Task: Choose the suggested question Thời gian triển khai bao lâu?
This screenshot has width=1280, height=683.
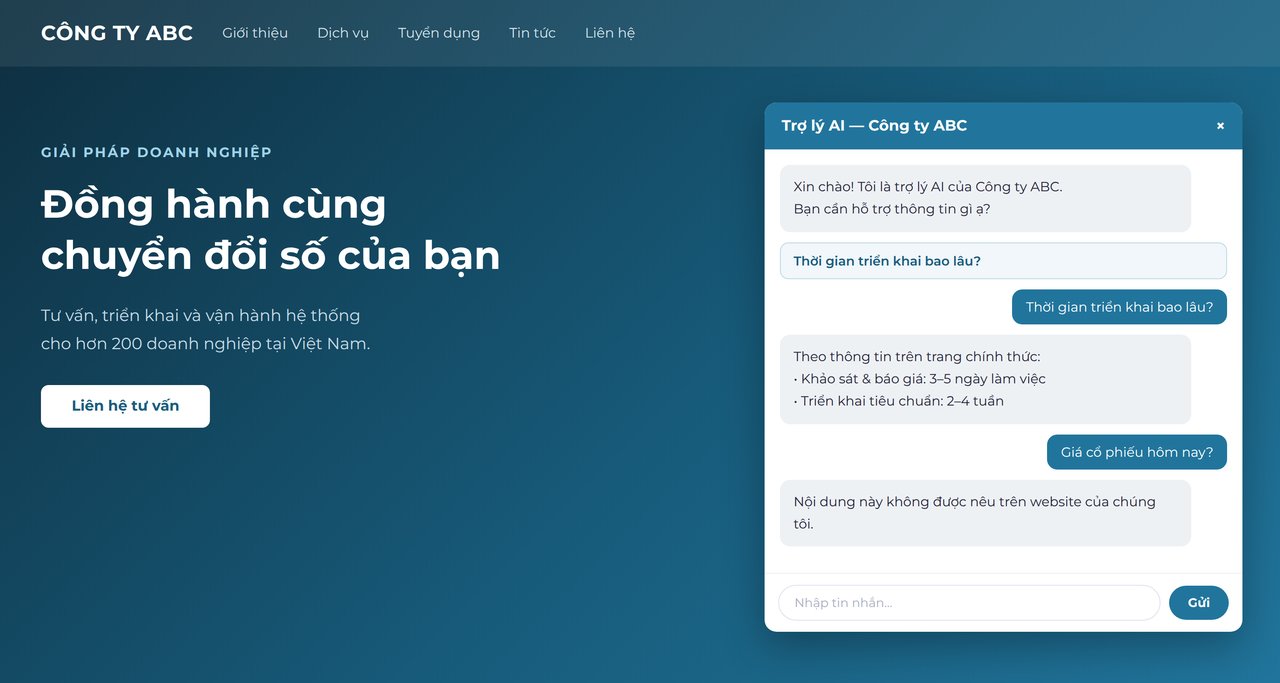Action: click(1003, 261)
